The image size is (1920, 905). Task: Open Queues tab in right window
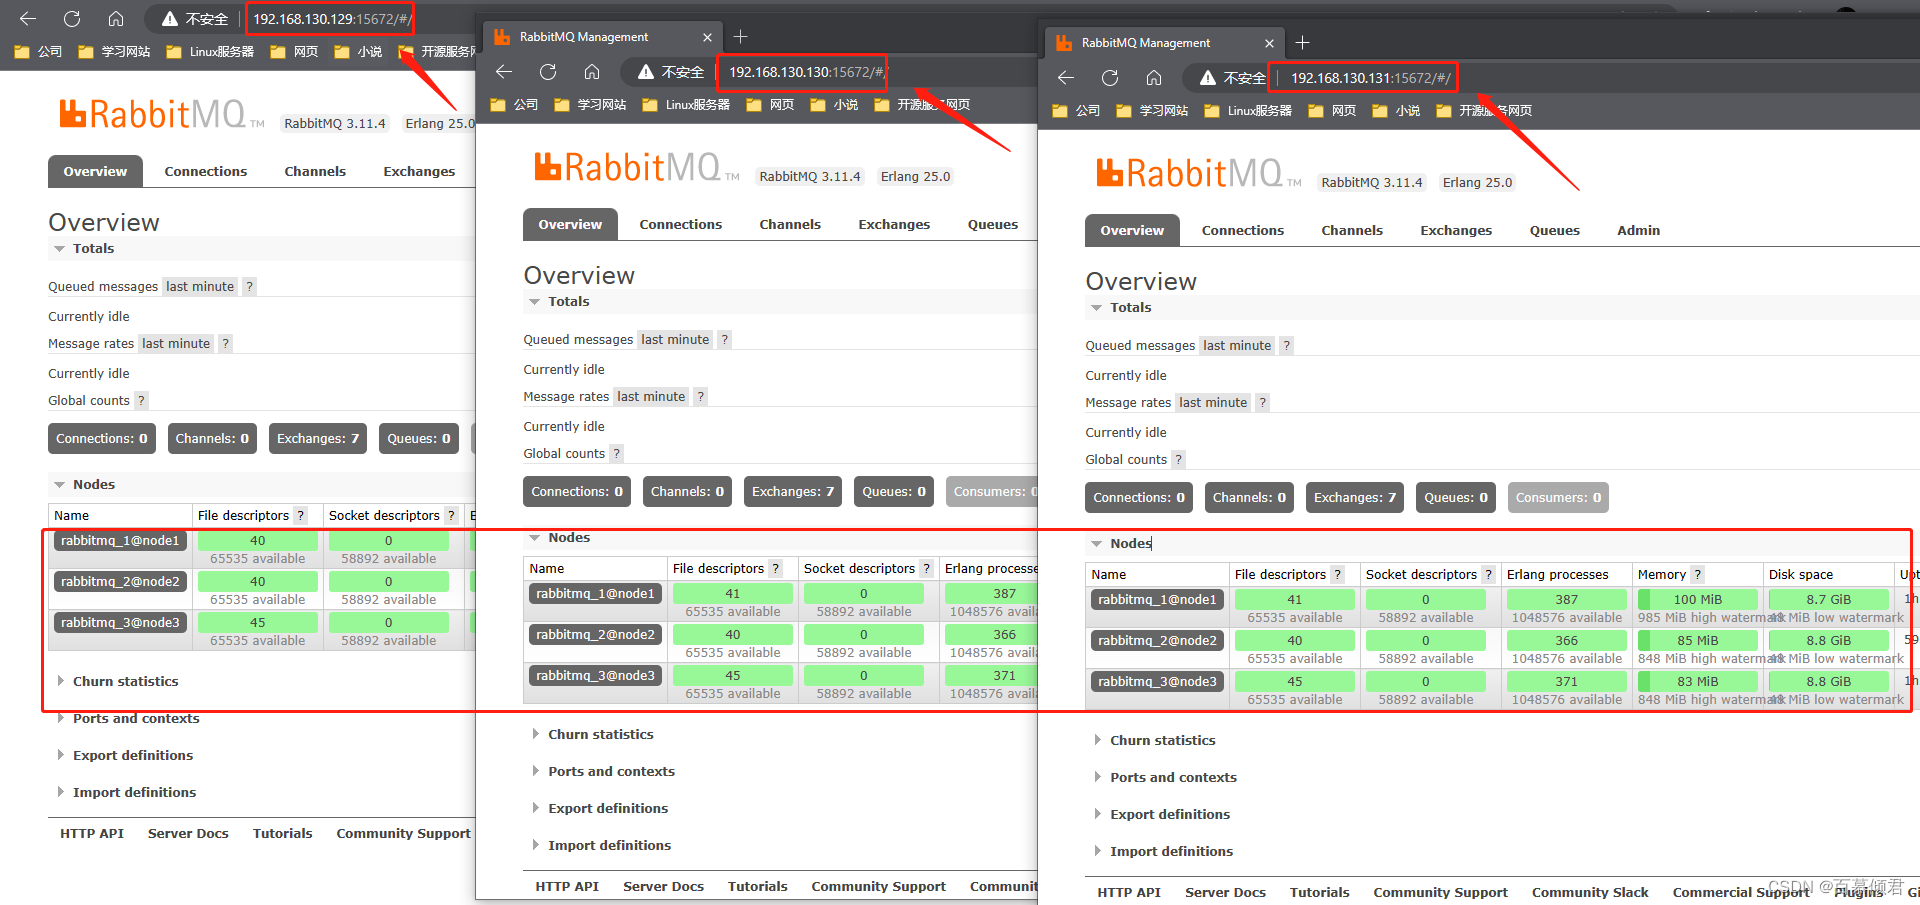[1555, 231]
